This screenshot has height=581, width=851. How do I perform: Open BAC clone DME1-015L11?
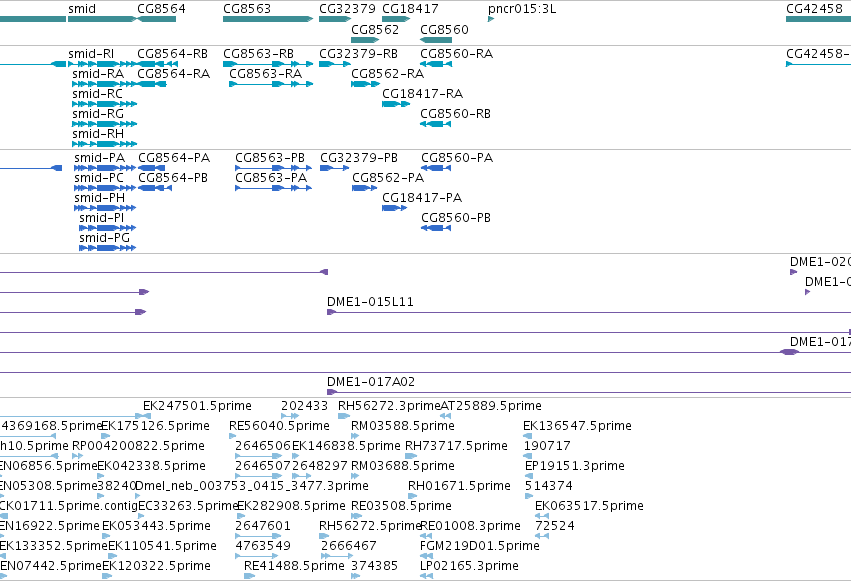[x=370, y=302]
